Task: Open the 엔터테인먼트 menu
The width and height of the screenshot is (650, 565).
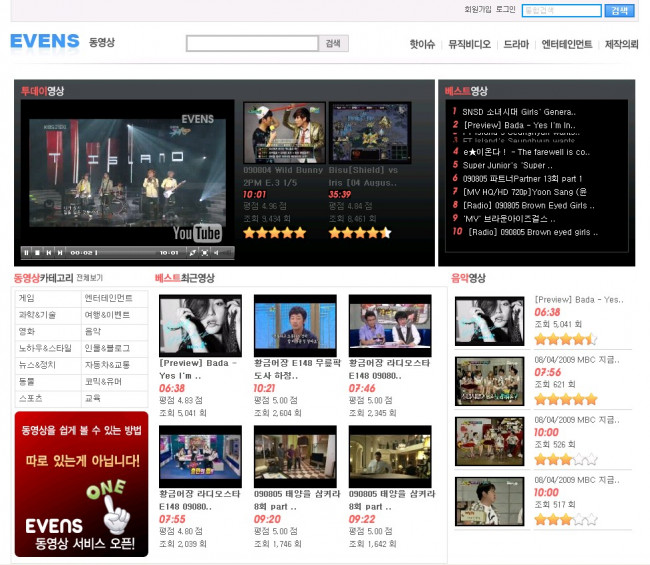Action: tap(567, 44)
